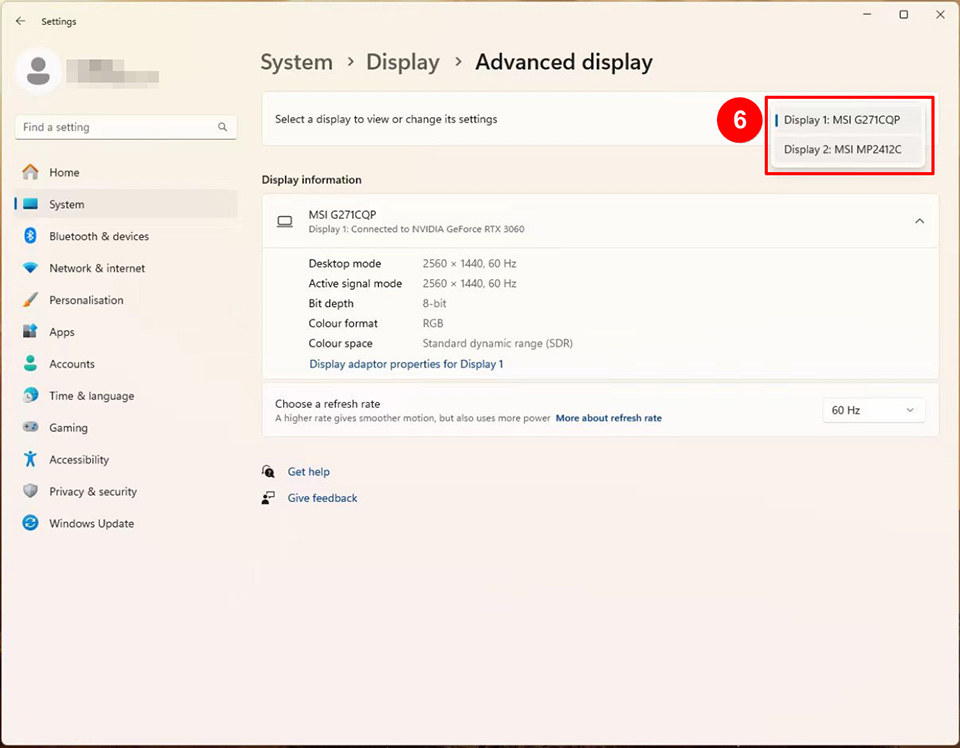Collapse the MSI G271CQP display information card
The image size is (960, 748).
tap(920, 221)
